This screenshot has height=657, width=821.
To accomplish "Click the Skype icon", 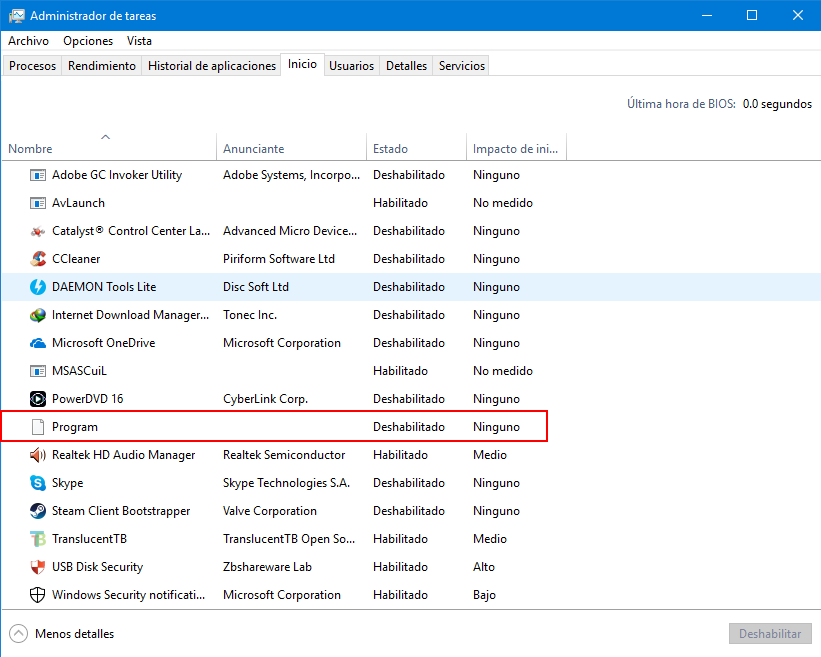I will click(38, 483).
